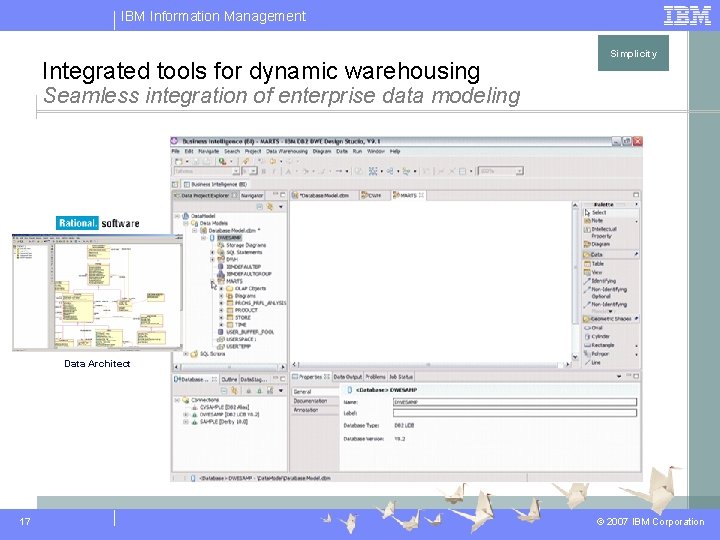The width and height of the screenshot is (720, 540).
Task: Switch to the Problems tab
Action: pyautogui.click(x=375, y=377)
